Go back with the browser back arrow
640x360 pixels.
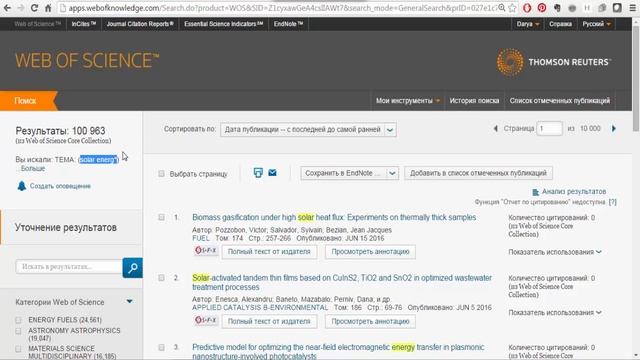tap(7, 8)
